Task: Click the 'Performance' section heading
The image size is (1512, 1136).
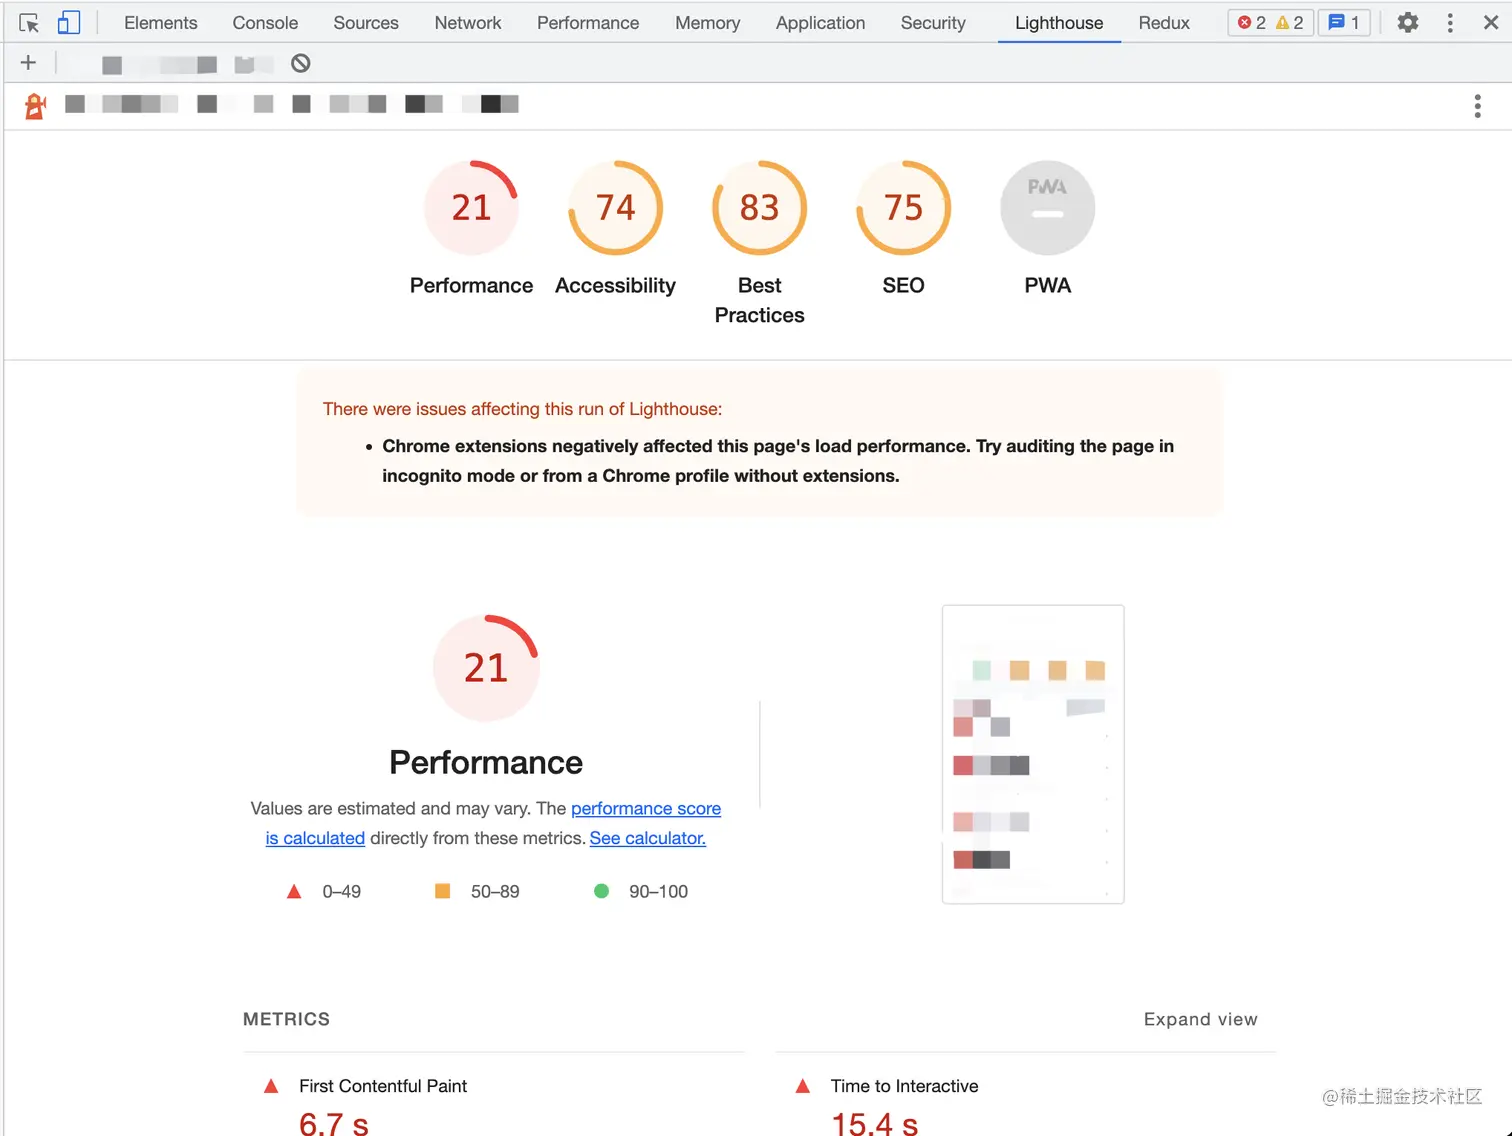Action: pyautogui.click(x=486, y=762)
